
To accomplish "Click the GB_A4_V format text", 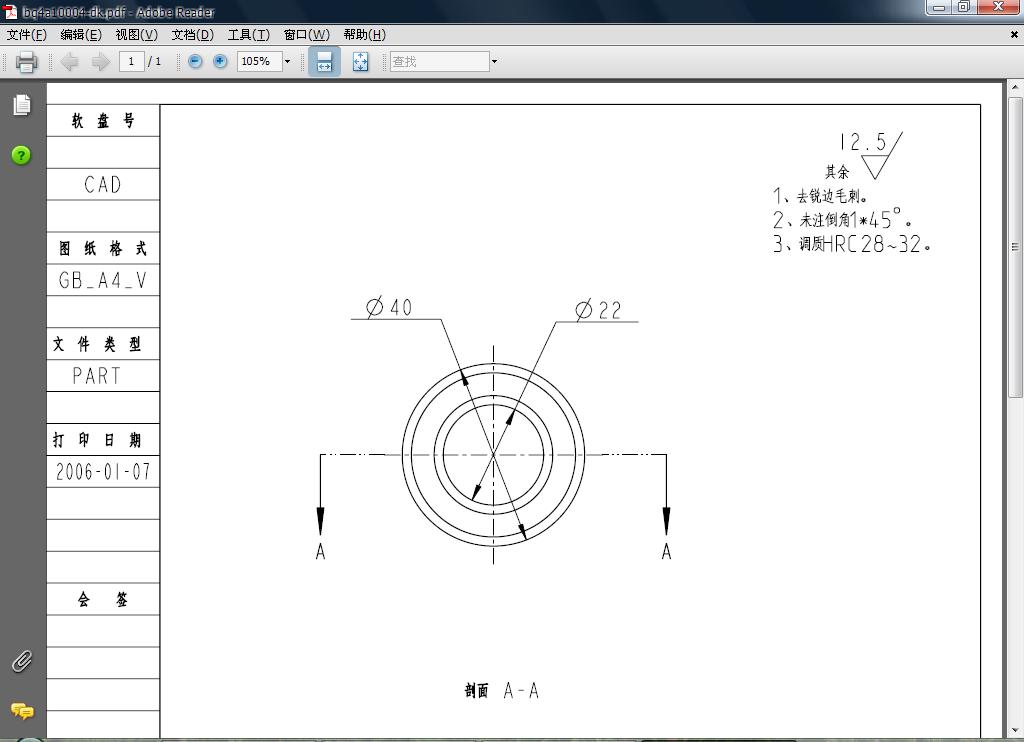I will click(x=103, y=280).
